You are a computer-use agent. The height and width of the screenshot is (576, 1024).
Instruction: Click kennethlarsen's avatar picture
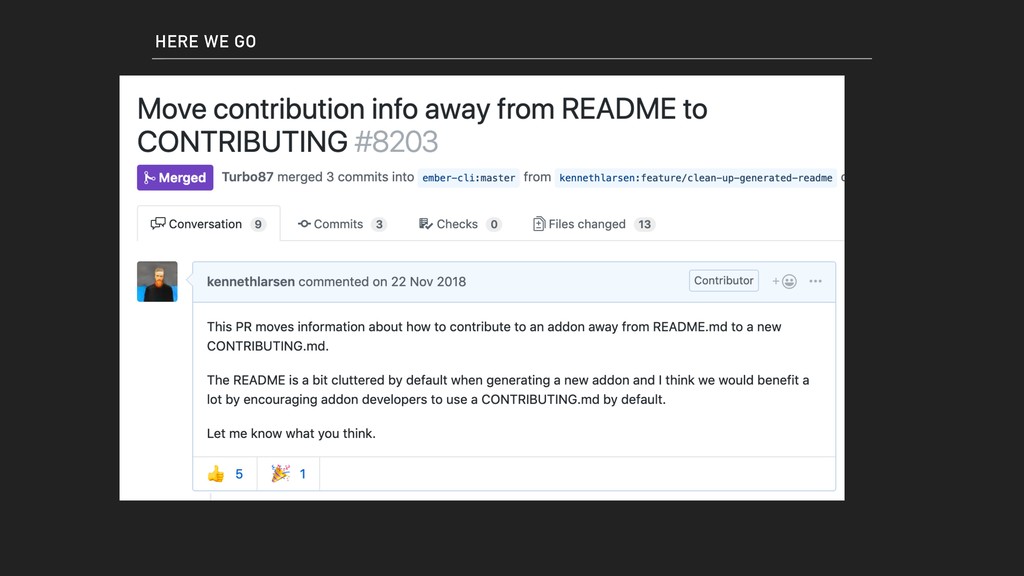coord(157,281)
